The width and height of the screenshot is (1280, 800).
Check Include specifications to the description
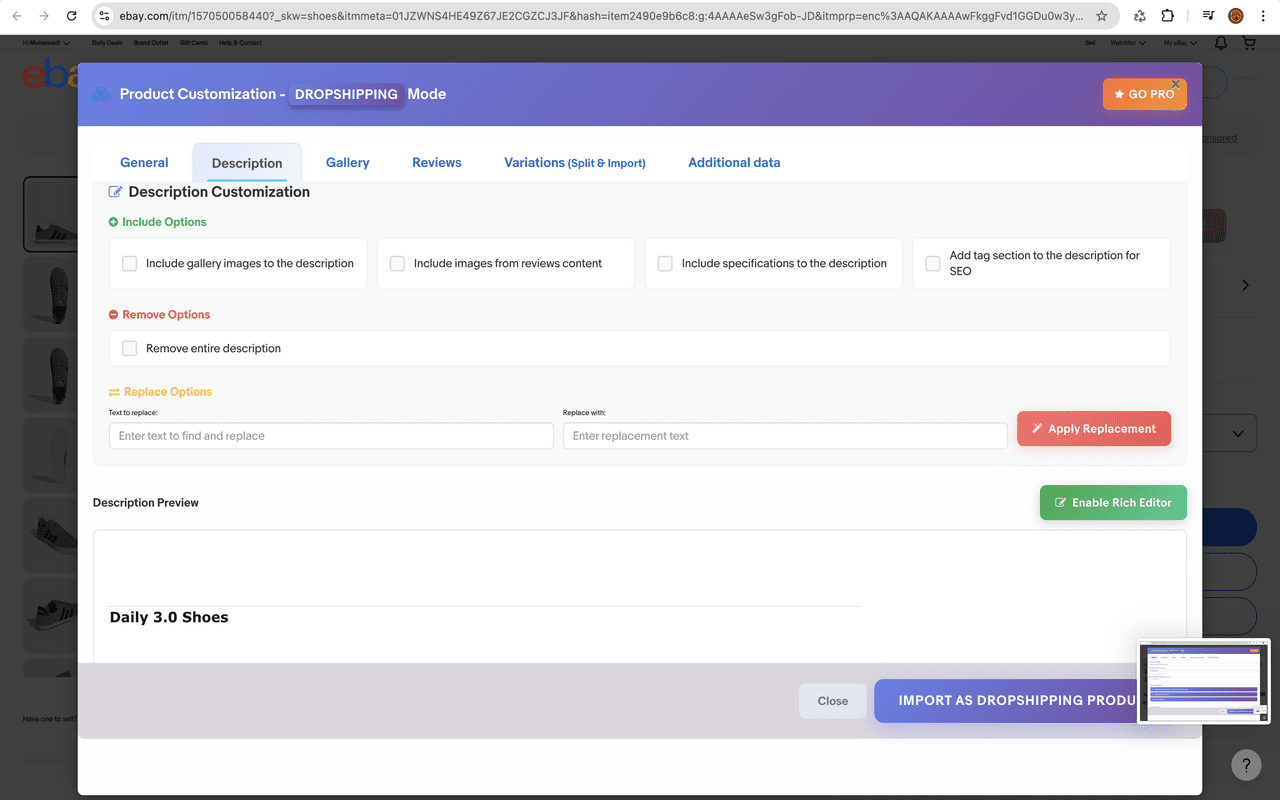click(665, 263)
